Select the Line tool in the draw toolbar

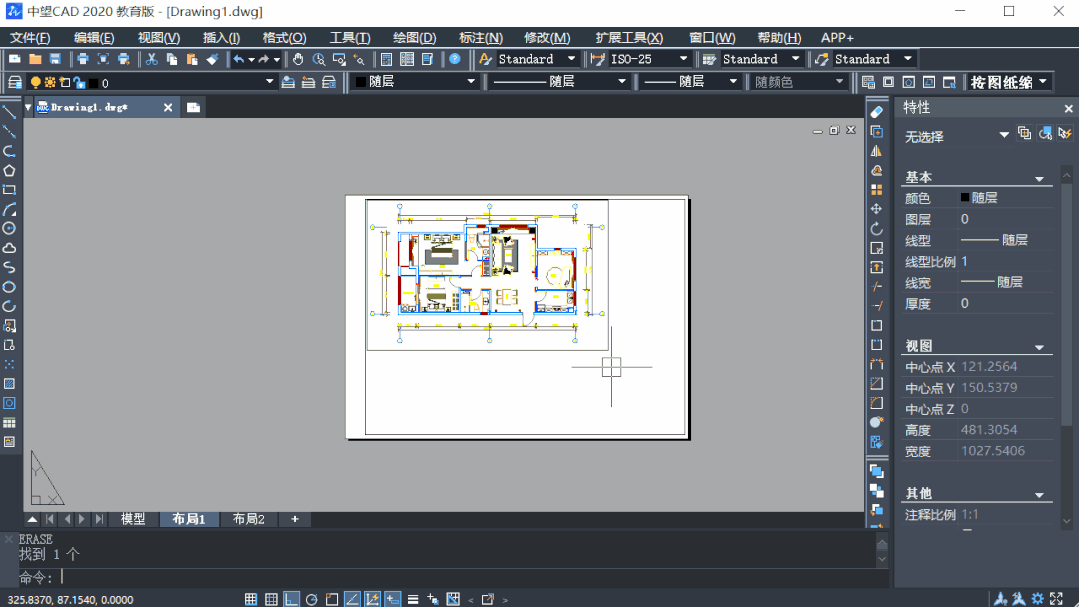pos(9,112)
